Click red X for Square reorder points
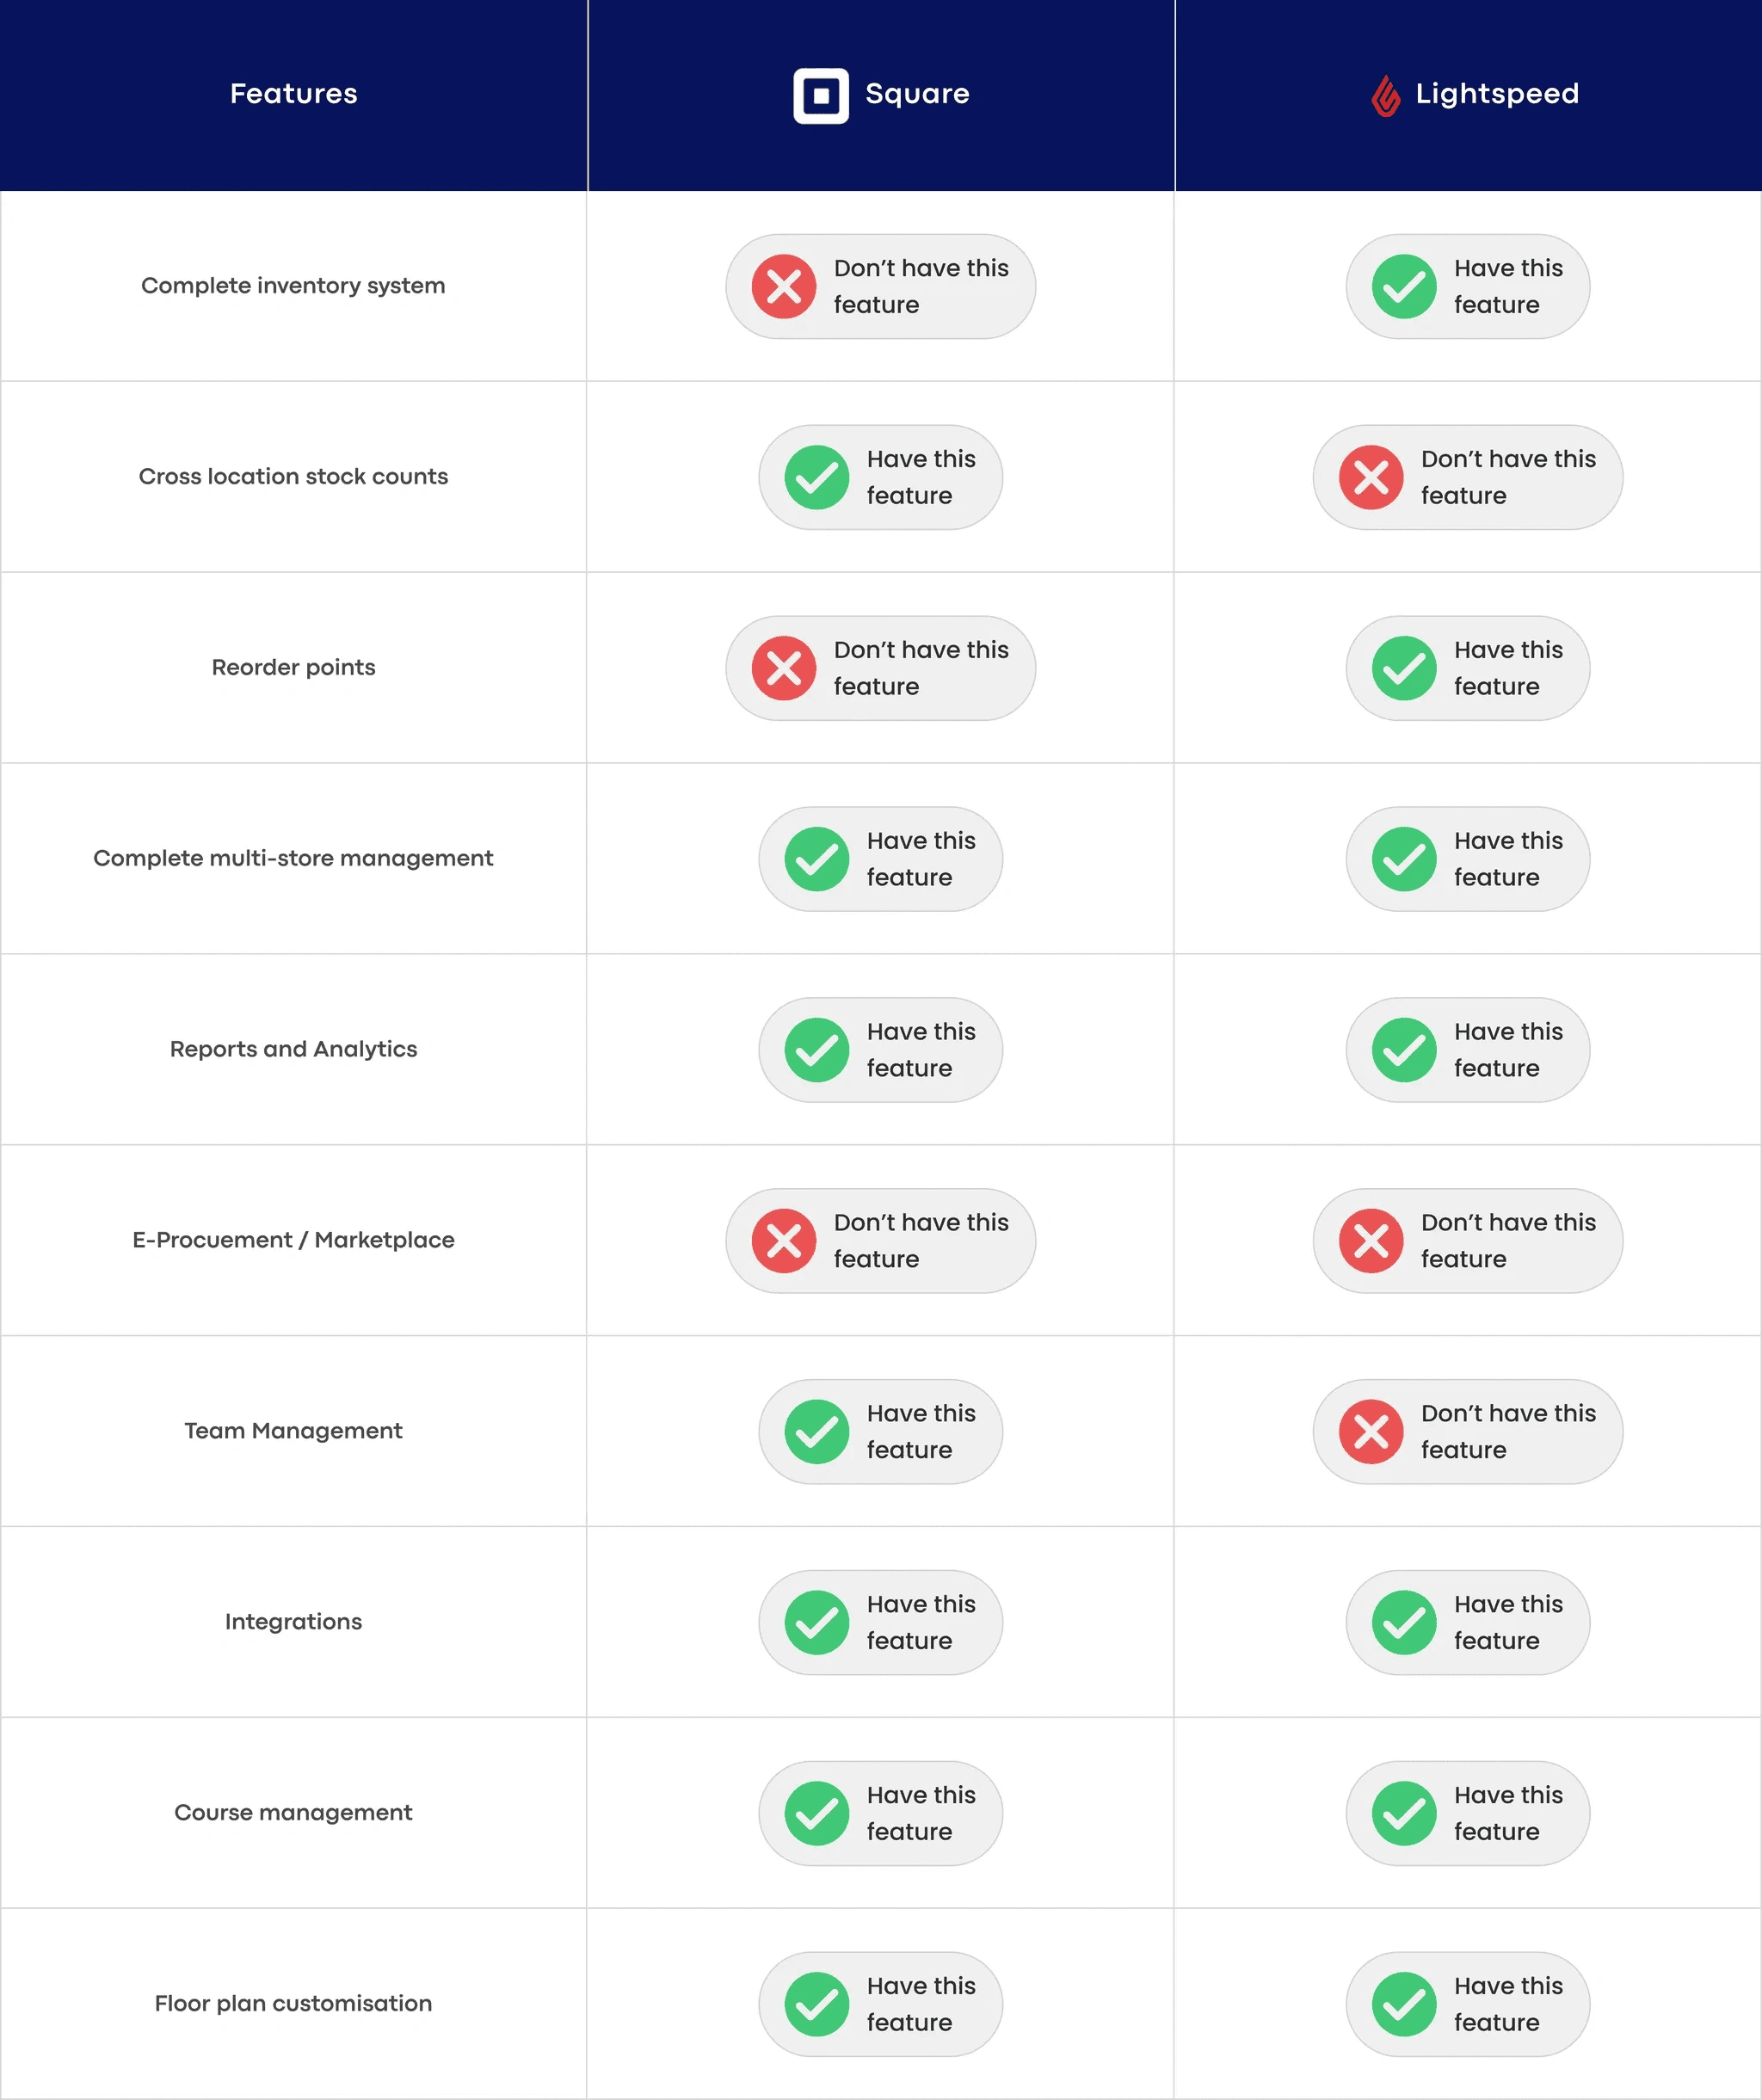 point(784,668)
